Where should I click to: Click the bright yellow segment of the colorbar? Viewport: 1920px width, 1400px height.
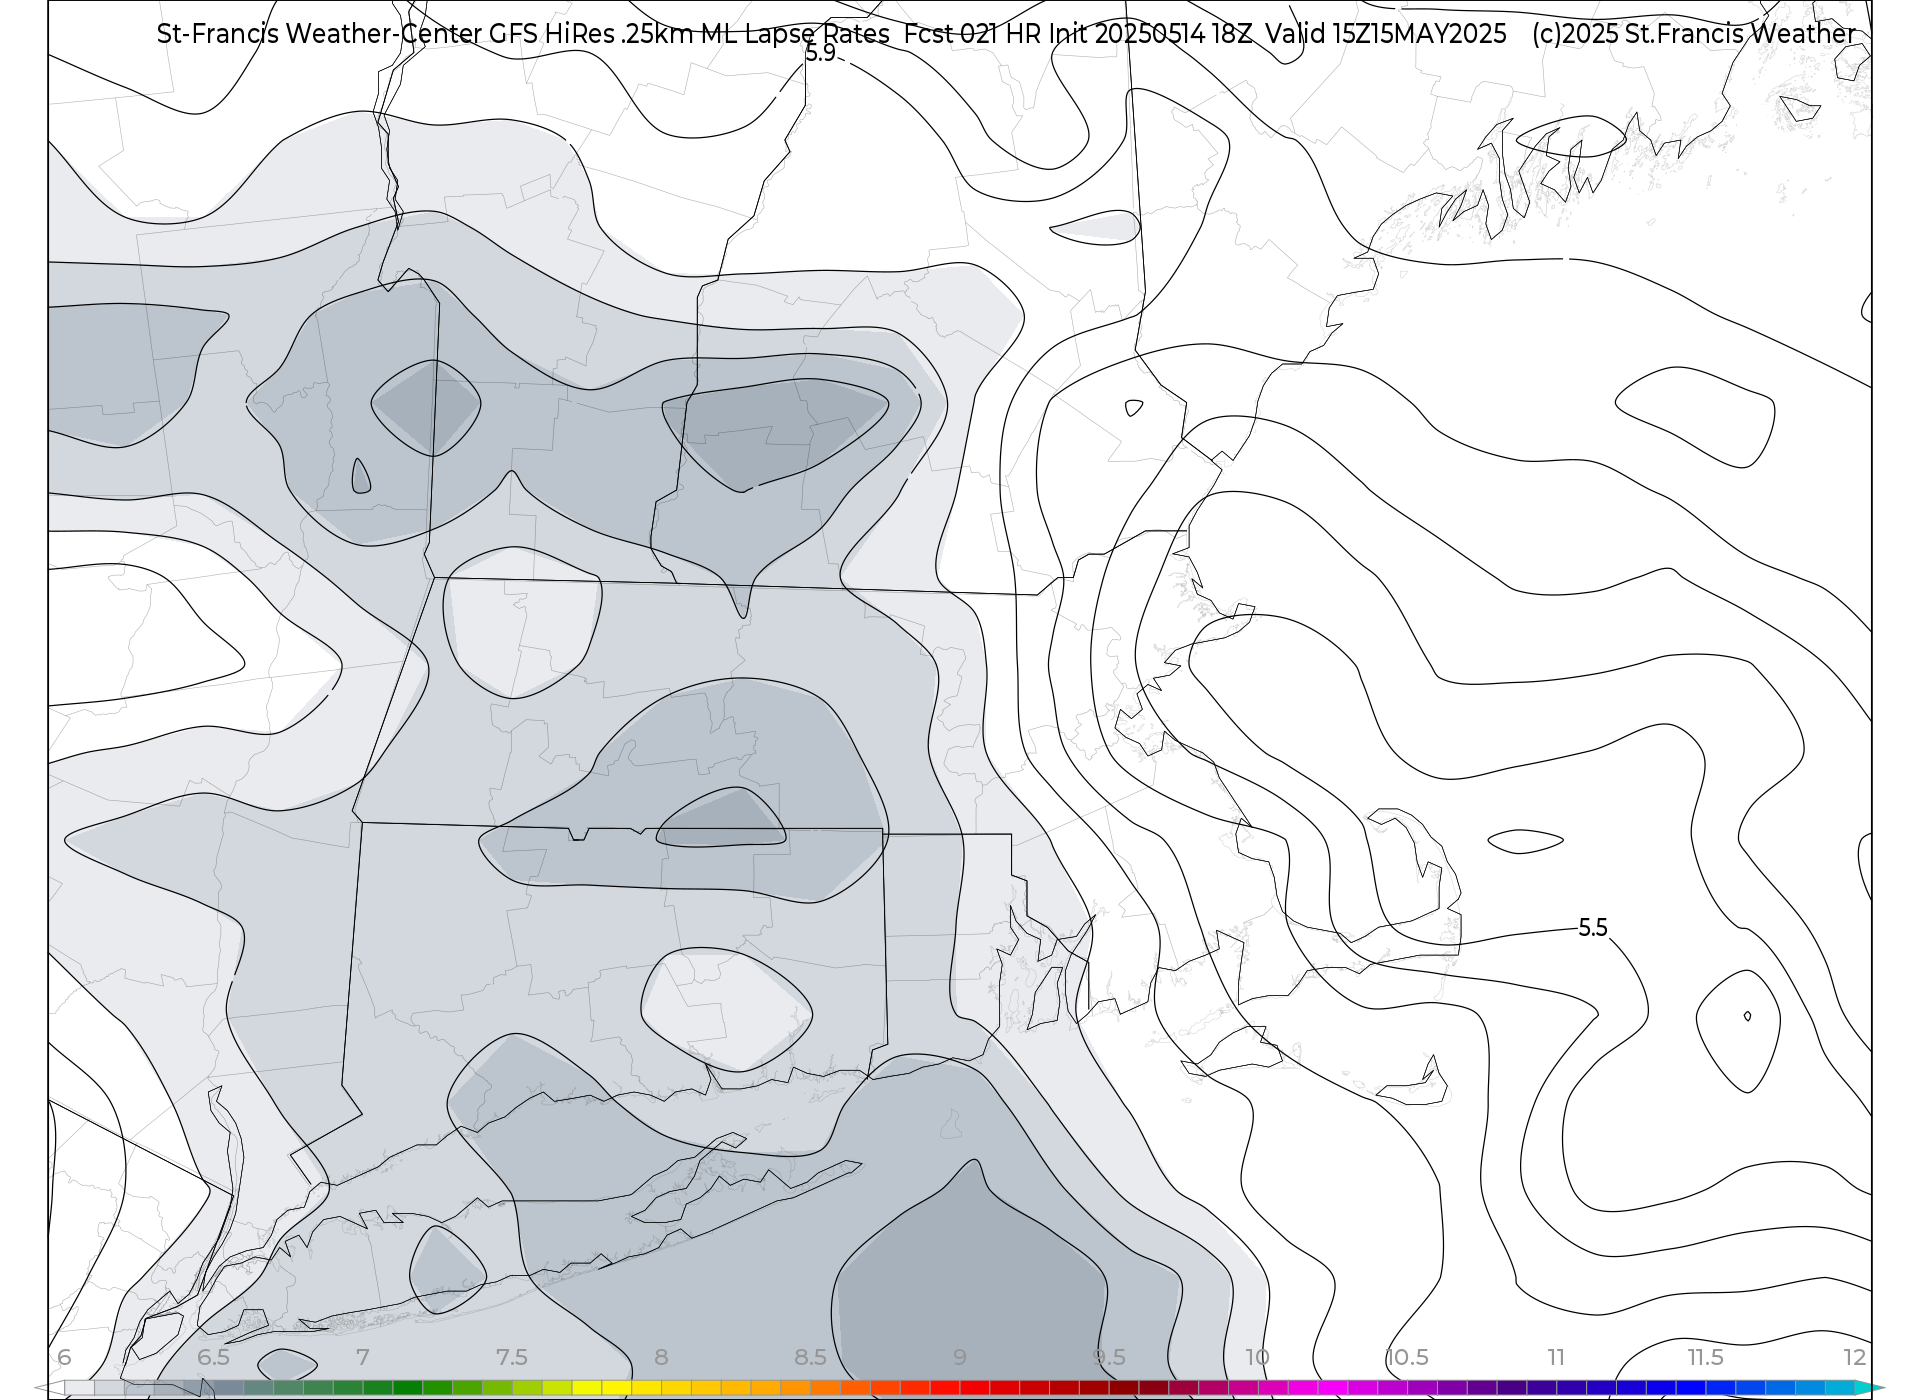click(616, 1388)
